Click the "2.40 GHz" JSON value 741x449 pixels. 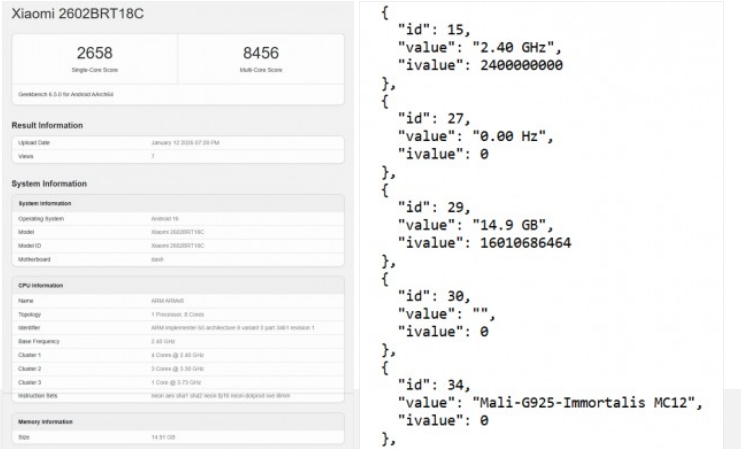(x=509, y=47)
